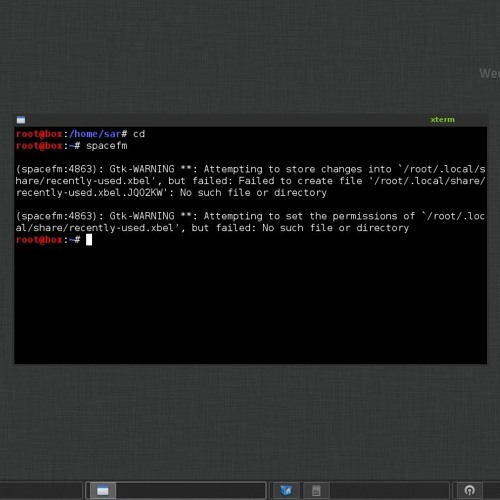500x500 pixels.
Task: Click 'No such file or directory' in first warning
Action: [253, 193]
